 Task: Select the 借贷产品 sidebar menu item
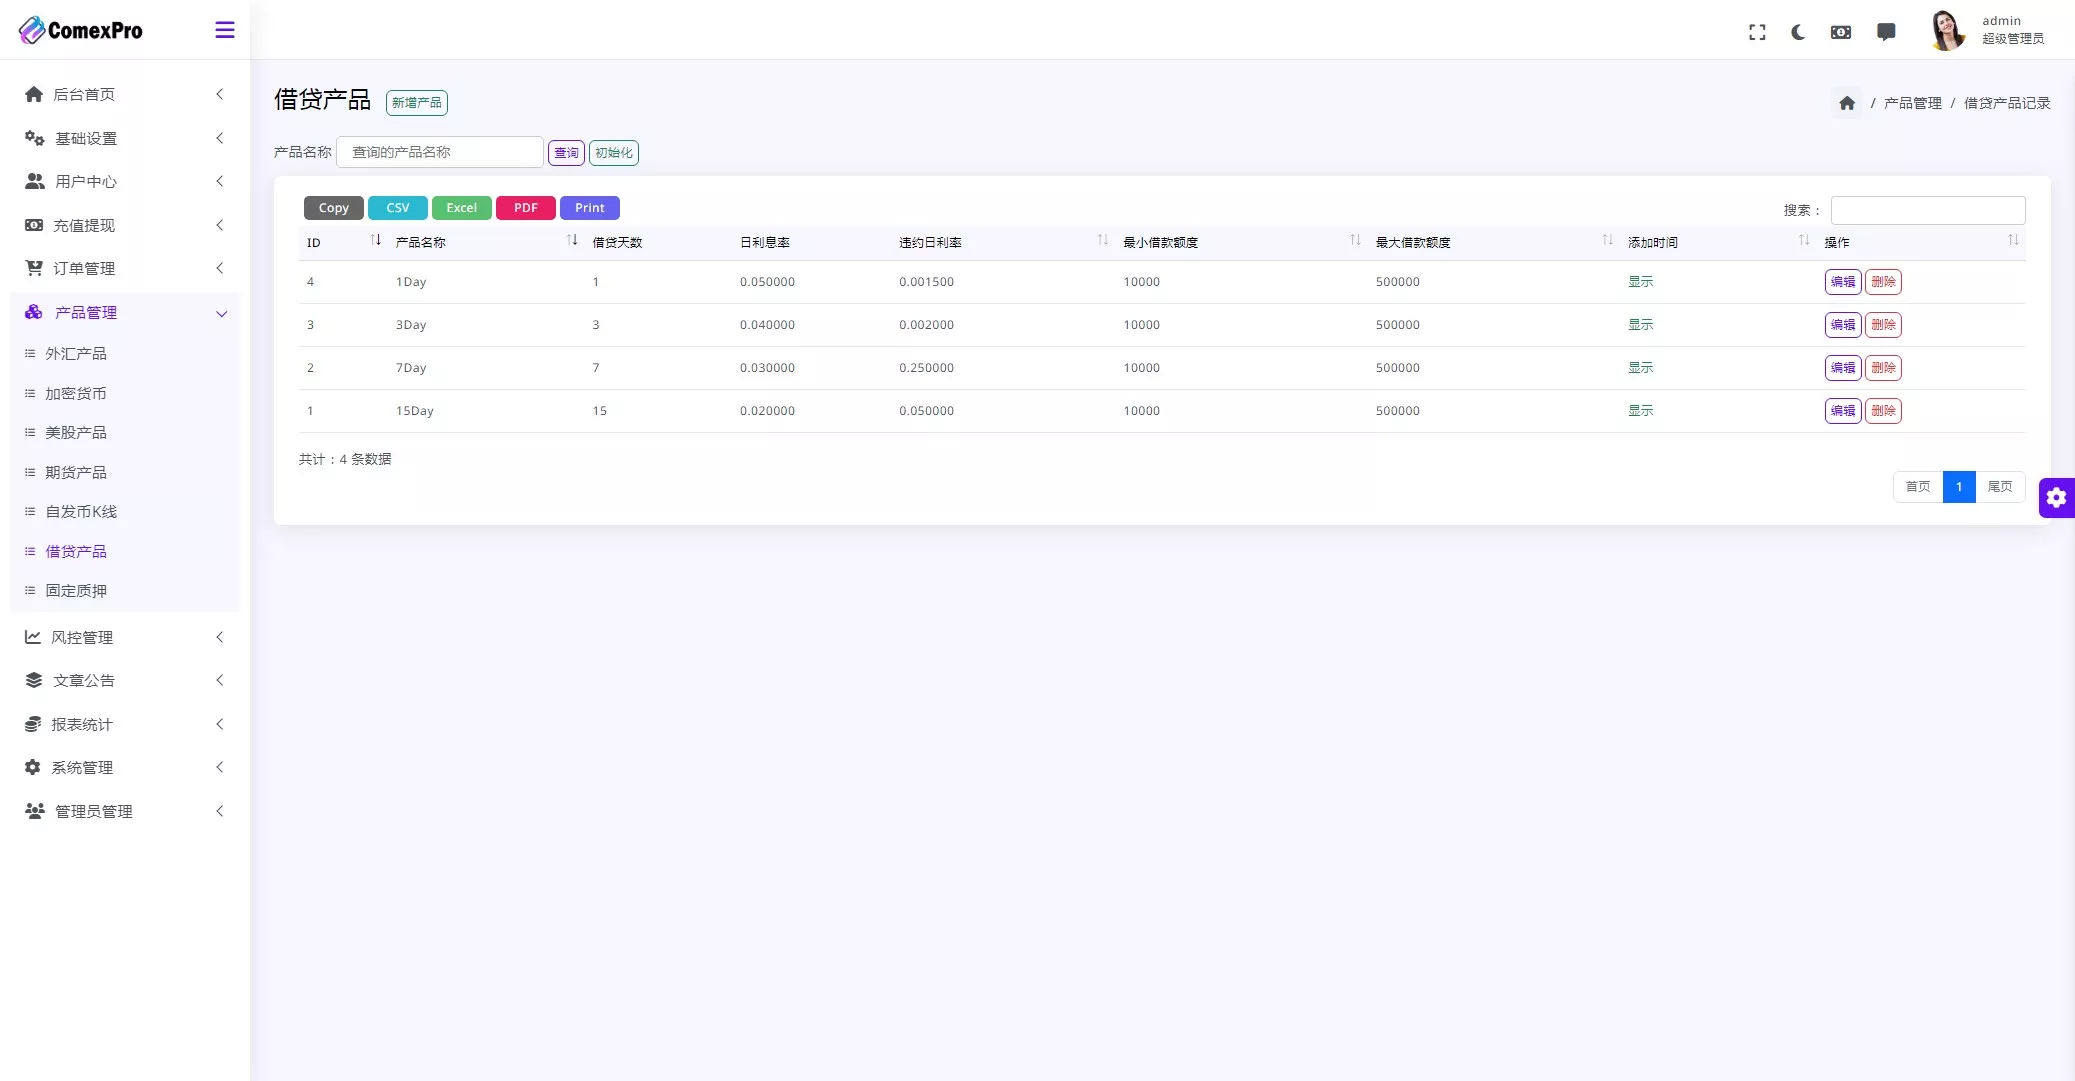pos(74,550)
